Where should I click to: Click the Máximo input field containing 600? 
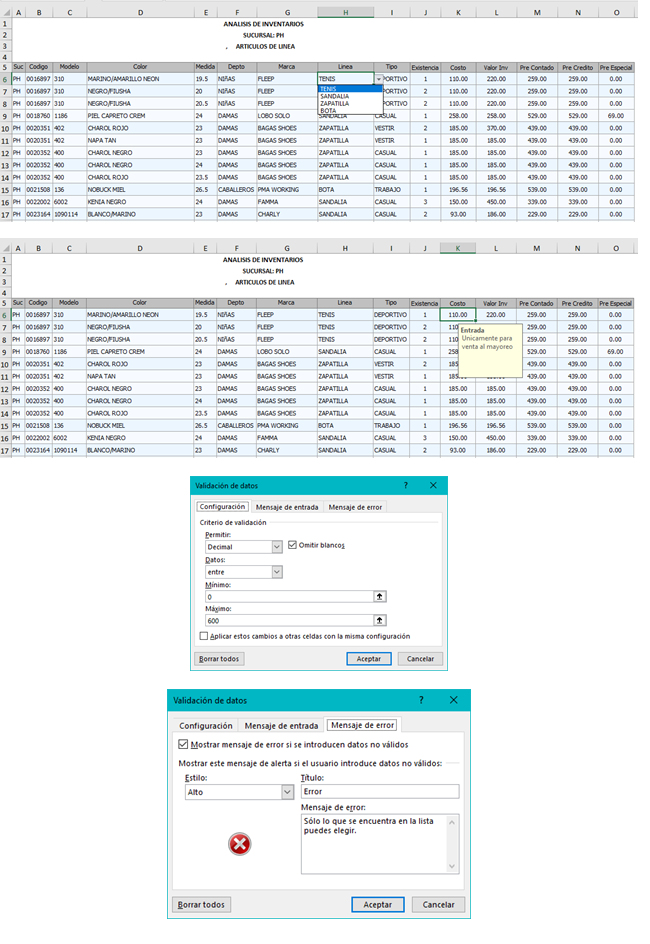tap(289, 620)
